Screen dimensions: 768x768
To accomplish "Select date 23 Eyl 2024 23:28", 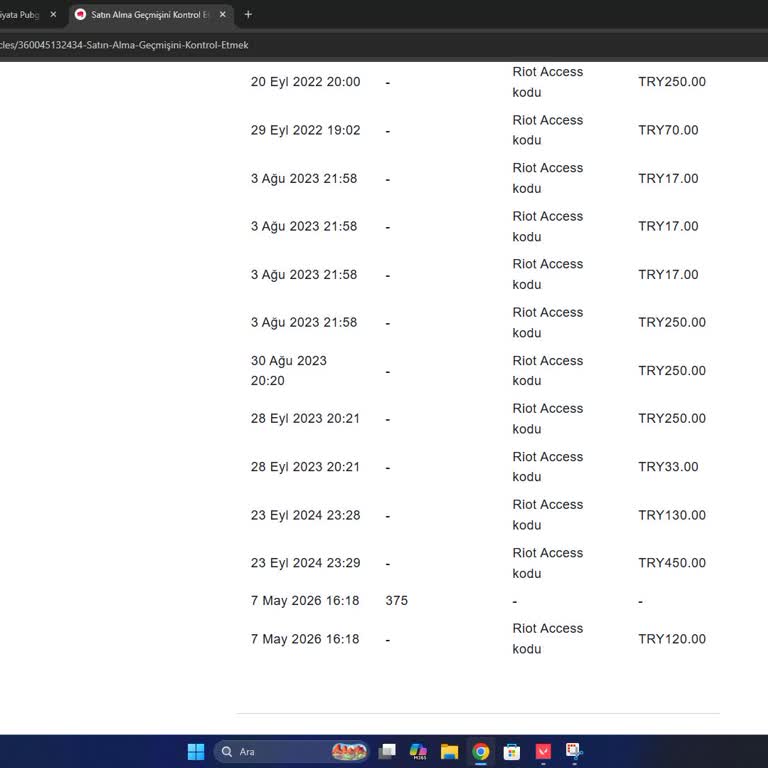I will pyautogui.click(x=305, y=515).
